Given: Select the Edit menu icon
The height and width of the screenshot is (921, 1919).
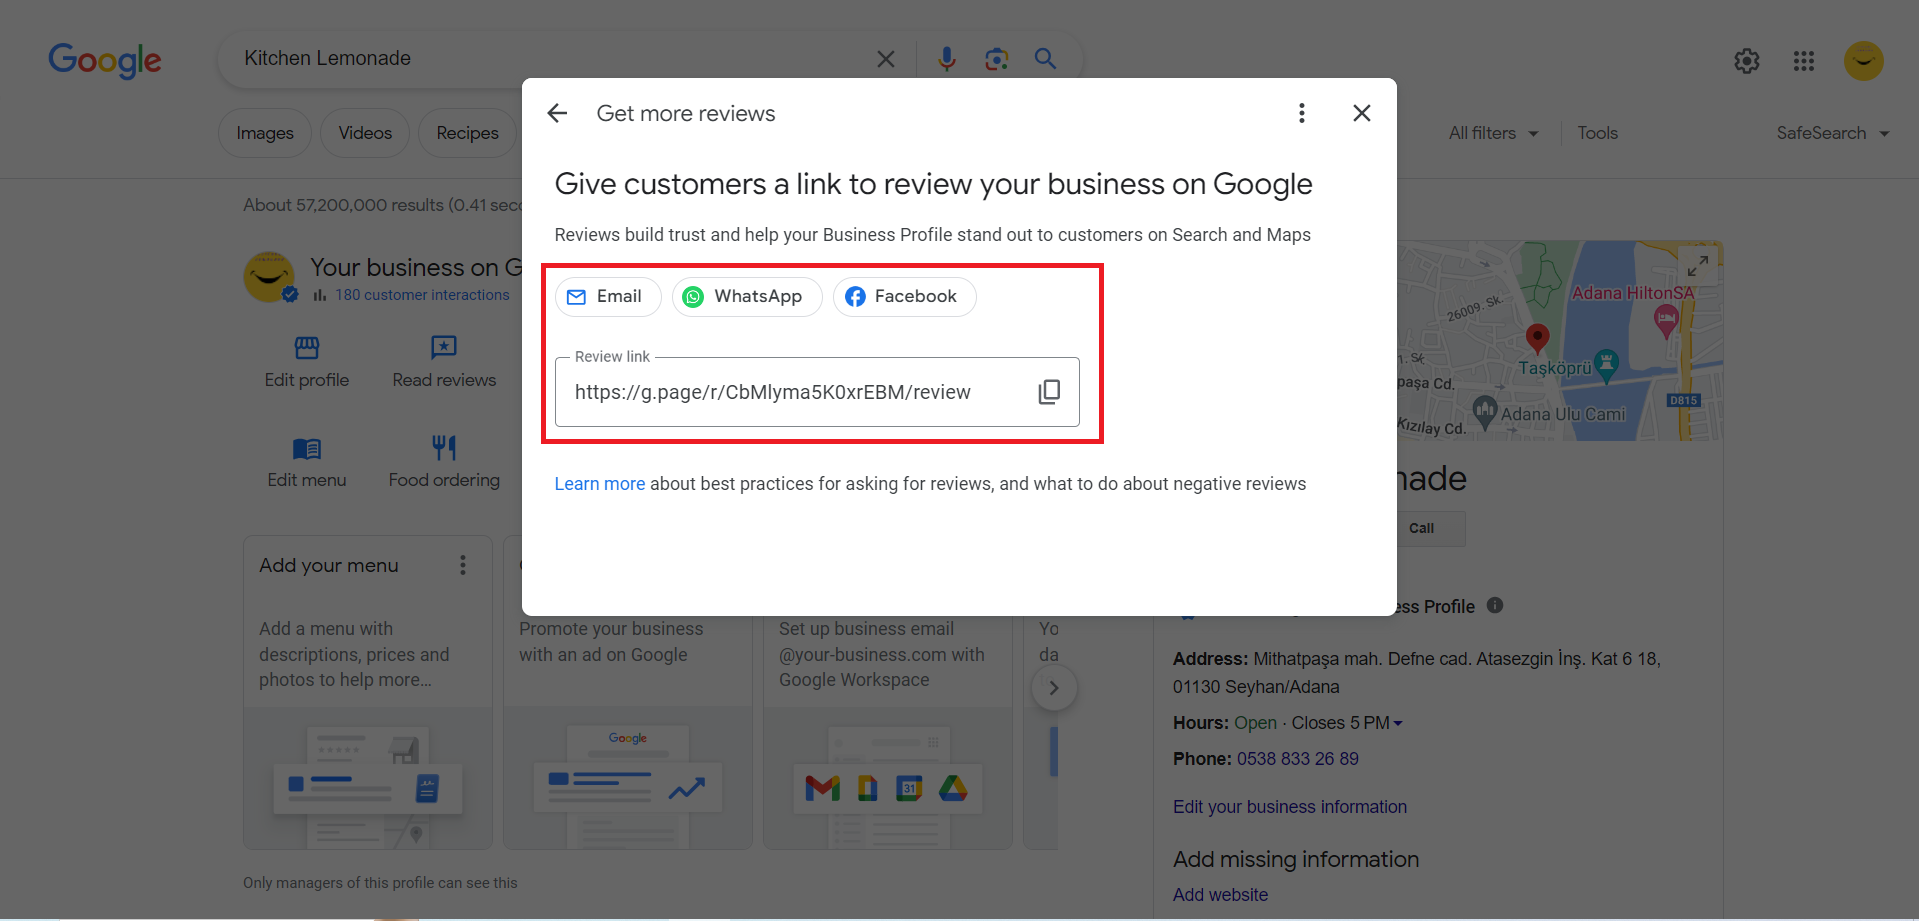Looking at the screenshot, I should 306,449.
